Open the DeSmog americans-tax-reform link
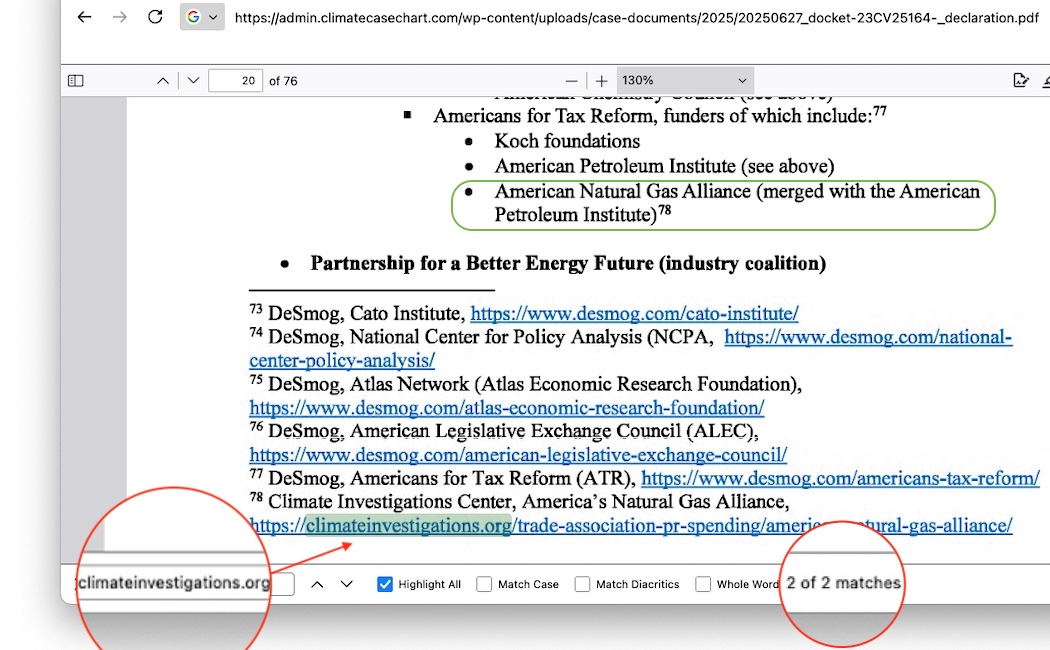 click(x=840, y=479)
